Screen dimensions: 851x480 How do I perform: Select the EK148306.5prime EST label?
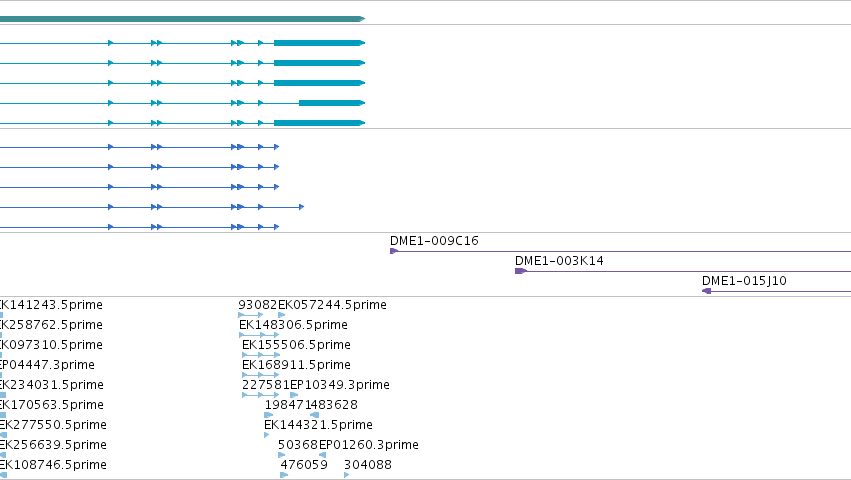(x=293, y=325)
